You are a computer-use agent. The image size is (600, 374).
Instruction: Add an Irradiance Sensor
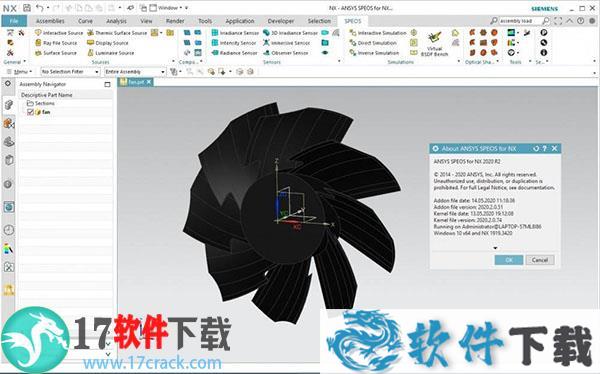point(235,33)
